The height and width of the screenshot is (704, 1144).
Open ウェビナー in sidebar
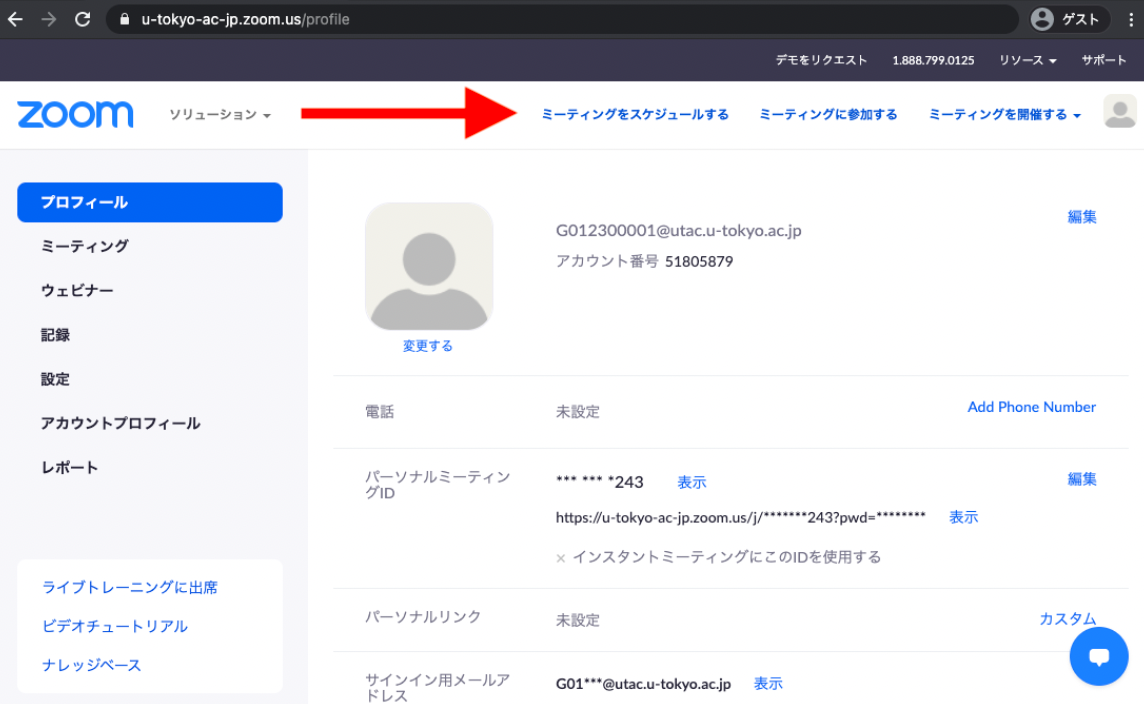coord(77,290)
